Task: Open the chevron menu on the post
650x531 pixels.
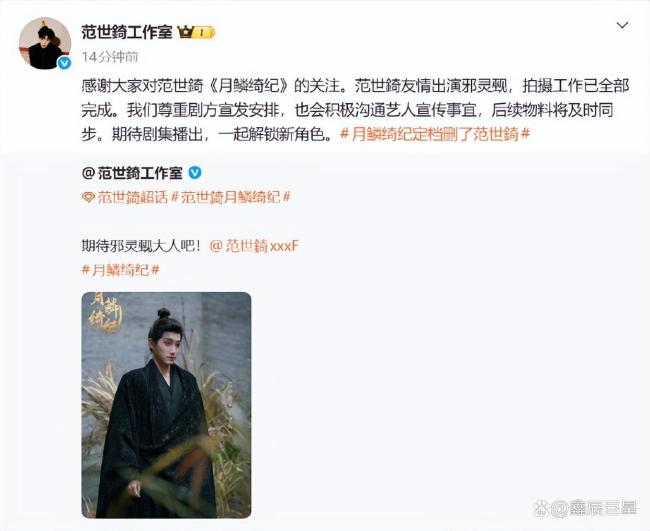Action: 622,26
